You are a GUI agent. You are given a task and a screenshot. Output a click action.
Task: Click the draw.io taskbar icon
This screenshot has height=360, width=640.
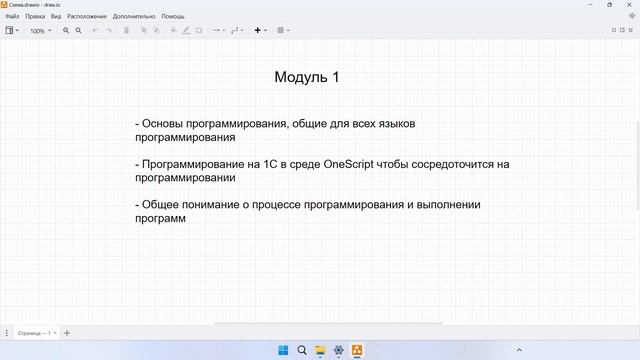pyautogui.click(x=357, y=350)
